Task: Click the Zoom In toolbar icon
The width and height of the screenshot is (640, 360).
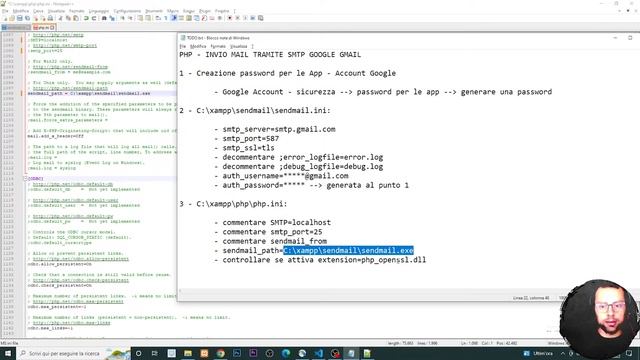Action: click(122, 18)
